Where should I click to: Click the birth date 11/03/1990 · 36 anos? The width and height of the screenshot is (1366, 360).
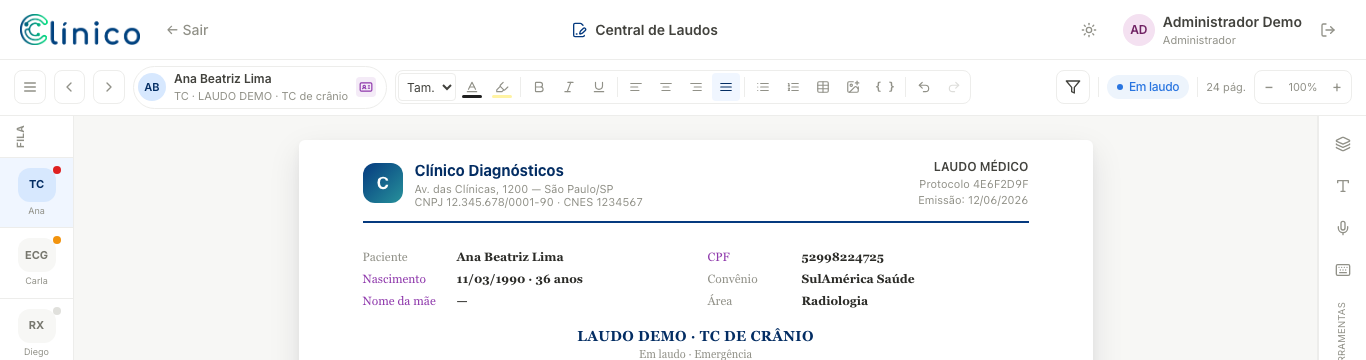(x=519, y=279)
